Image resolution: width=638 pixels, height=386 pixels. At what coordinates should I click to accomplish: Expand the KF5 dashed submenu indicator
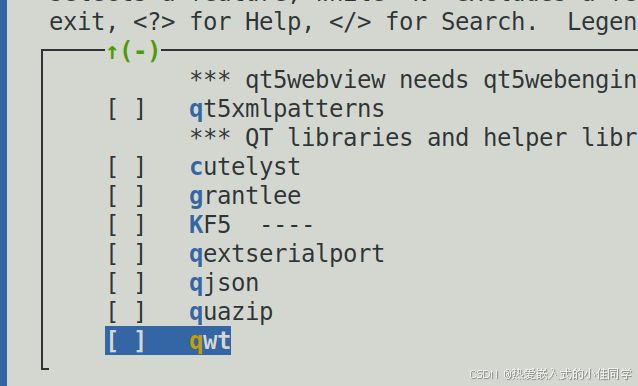pos(287,225)
